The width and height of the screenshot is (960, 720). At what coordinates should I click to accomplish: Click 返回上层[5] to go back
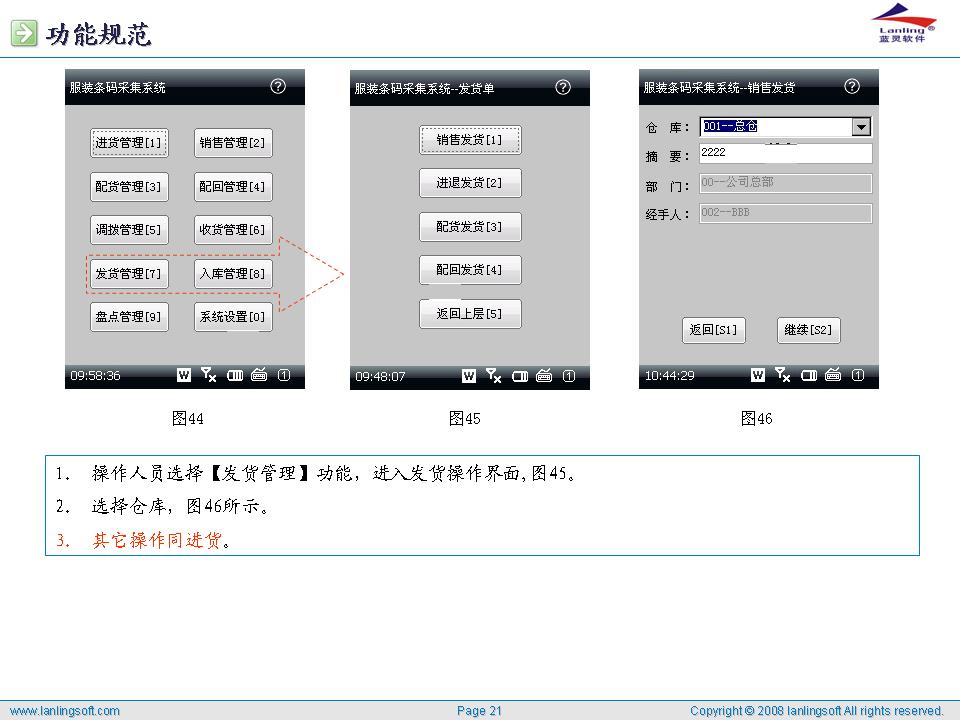(x=470, y=313)
